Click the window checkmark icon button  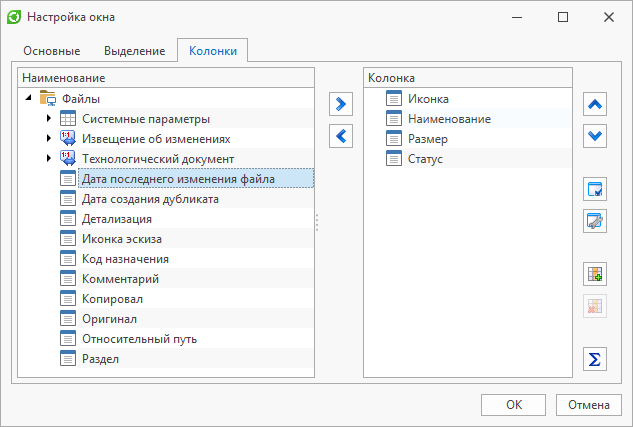pyautogui.click(x=595, y=189)
